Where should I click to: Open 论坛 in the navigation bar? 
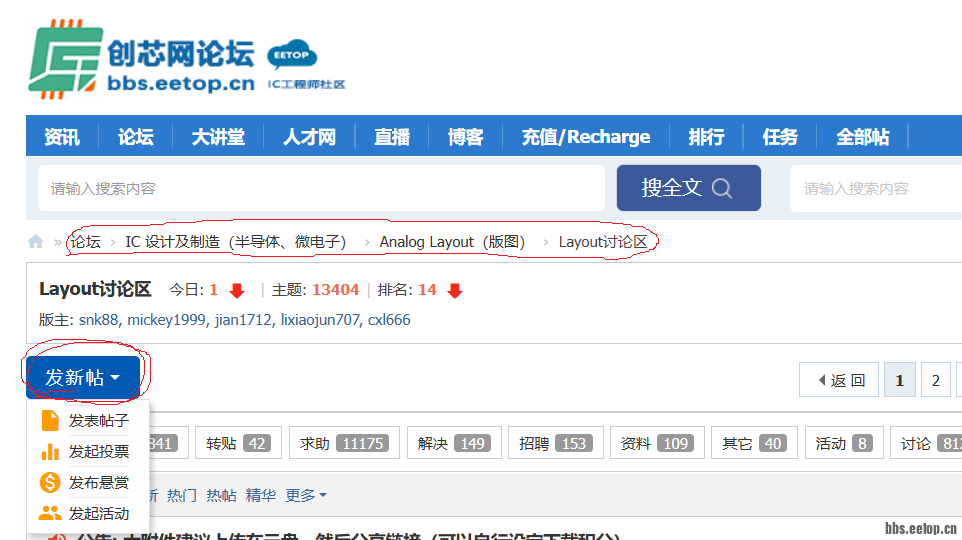(x=135, y=137)
